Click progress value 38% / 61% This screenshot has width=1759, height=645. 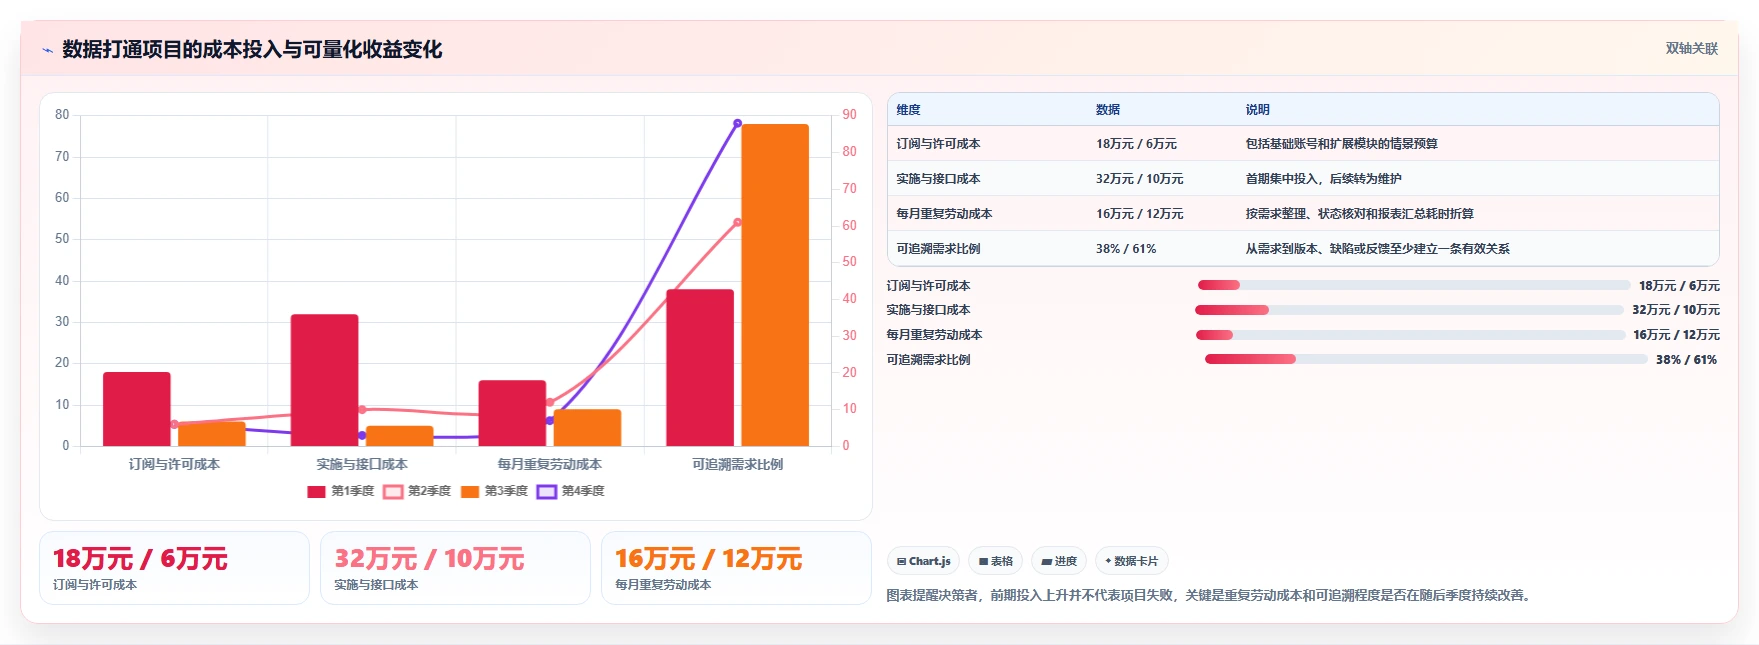pos(1686,360)
